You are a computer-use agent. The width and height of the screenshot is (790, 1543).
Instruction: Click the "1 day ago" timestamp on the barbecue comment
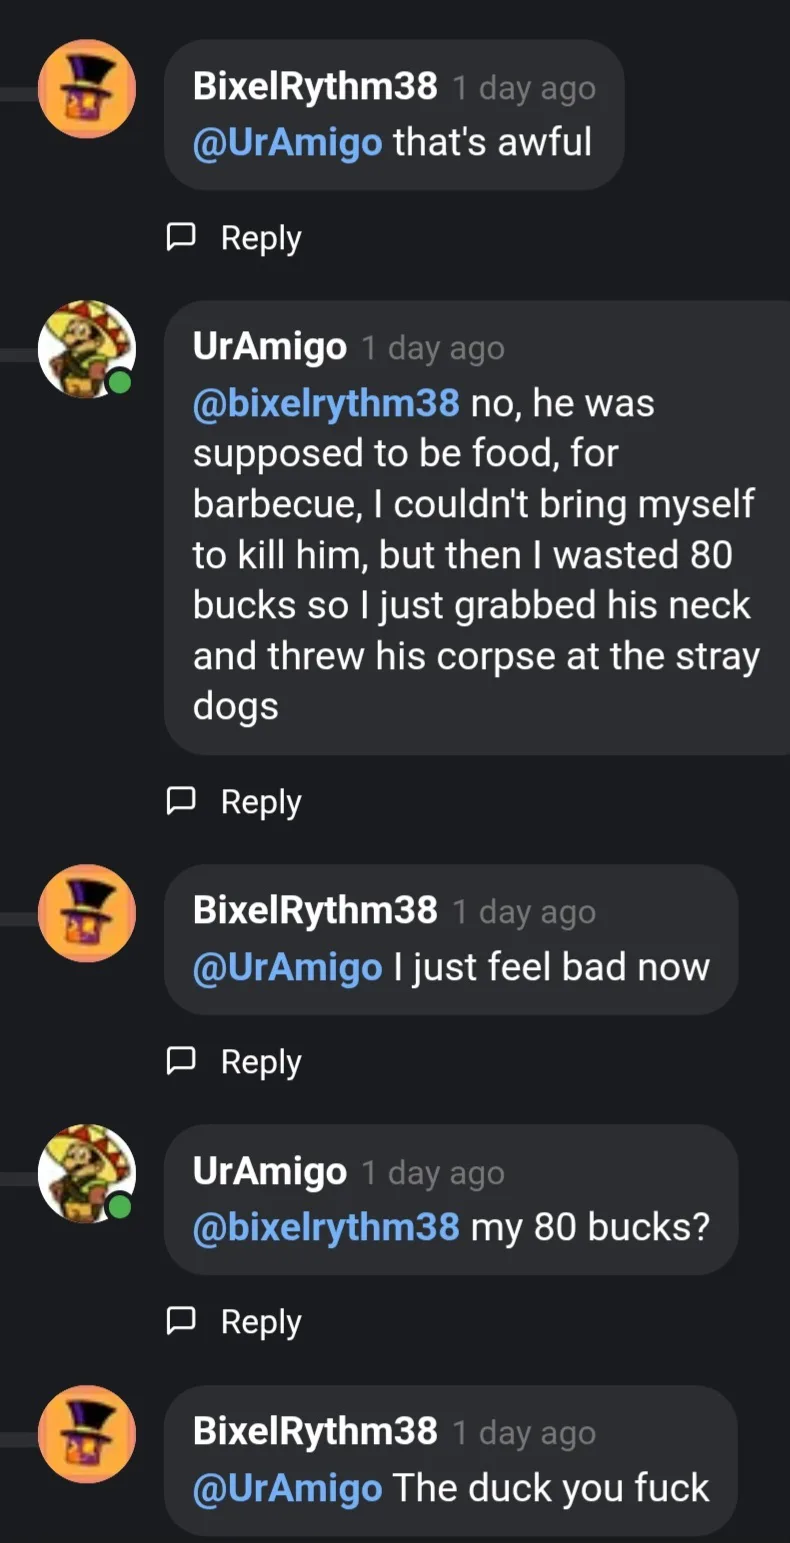pos(432,349)
